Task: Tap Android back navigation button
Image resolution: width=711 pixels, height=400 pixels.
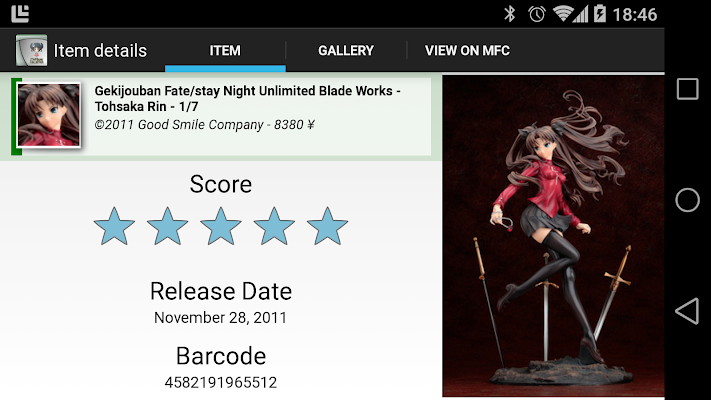Action: pyautogui.click(x=687, y=311)
